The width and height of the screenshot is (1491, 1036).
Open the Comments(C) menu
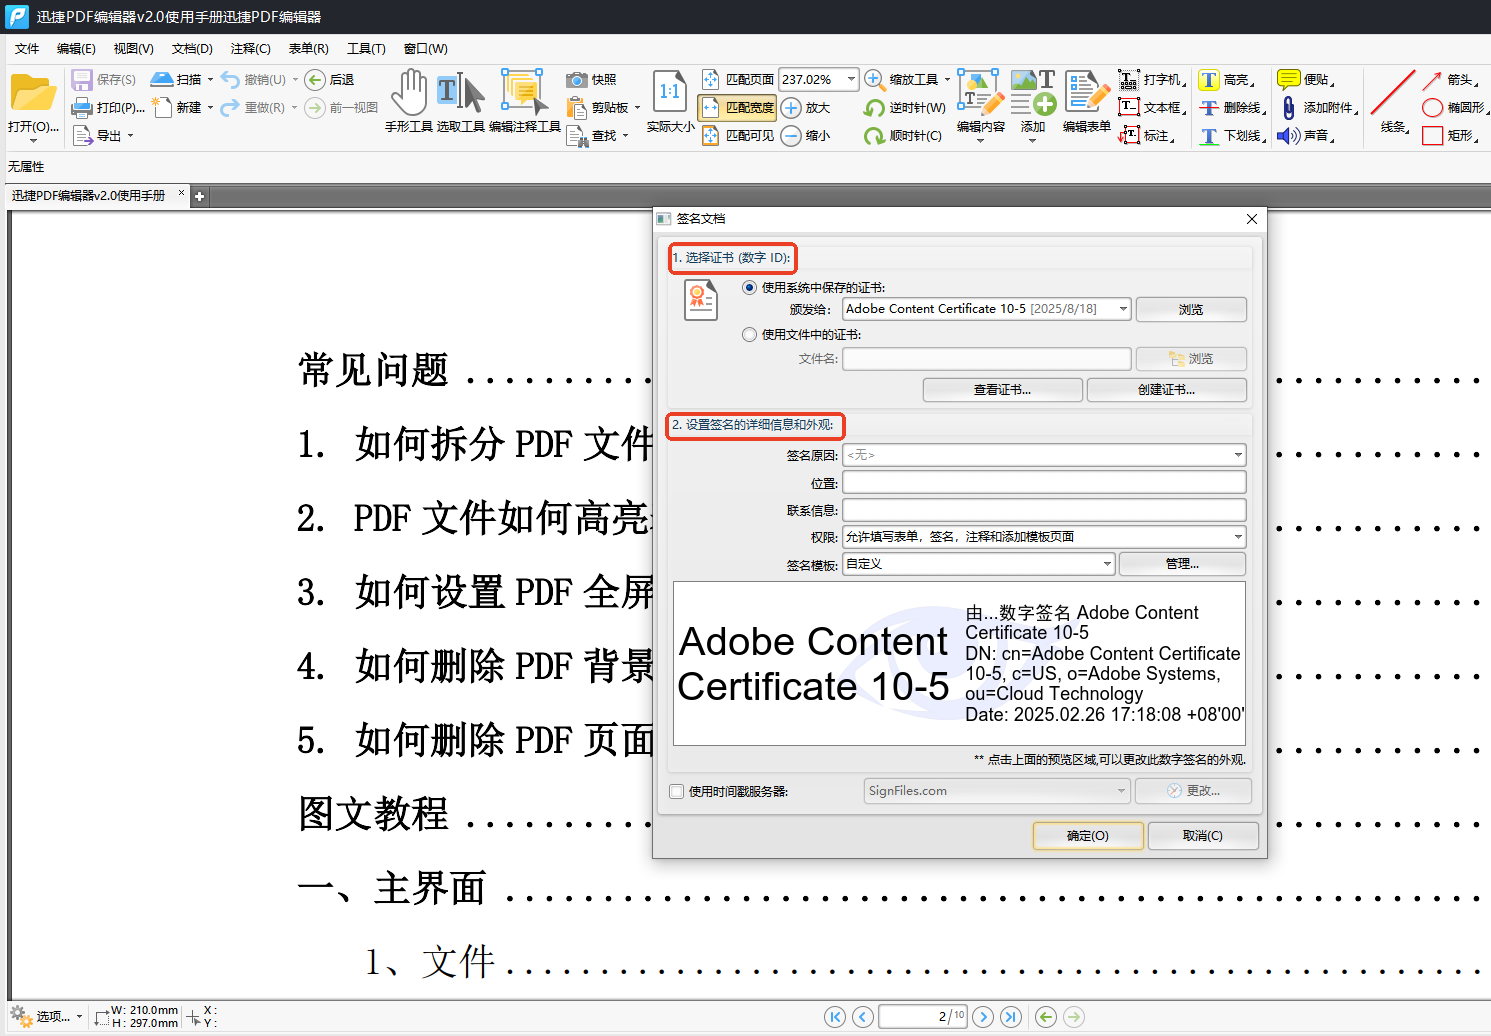tap(250, 48)
